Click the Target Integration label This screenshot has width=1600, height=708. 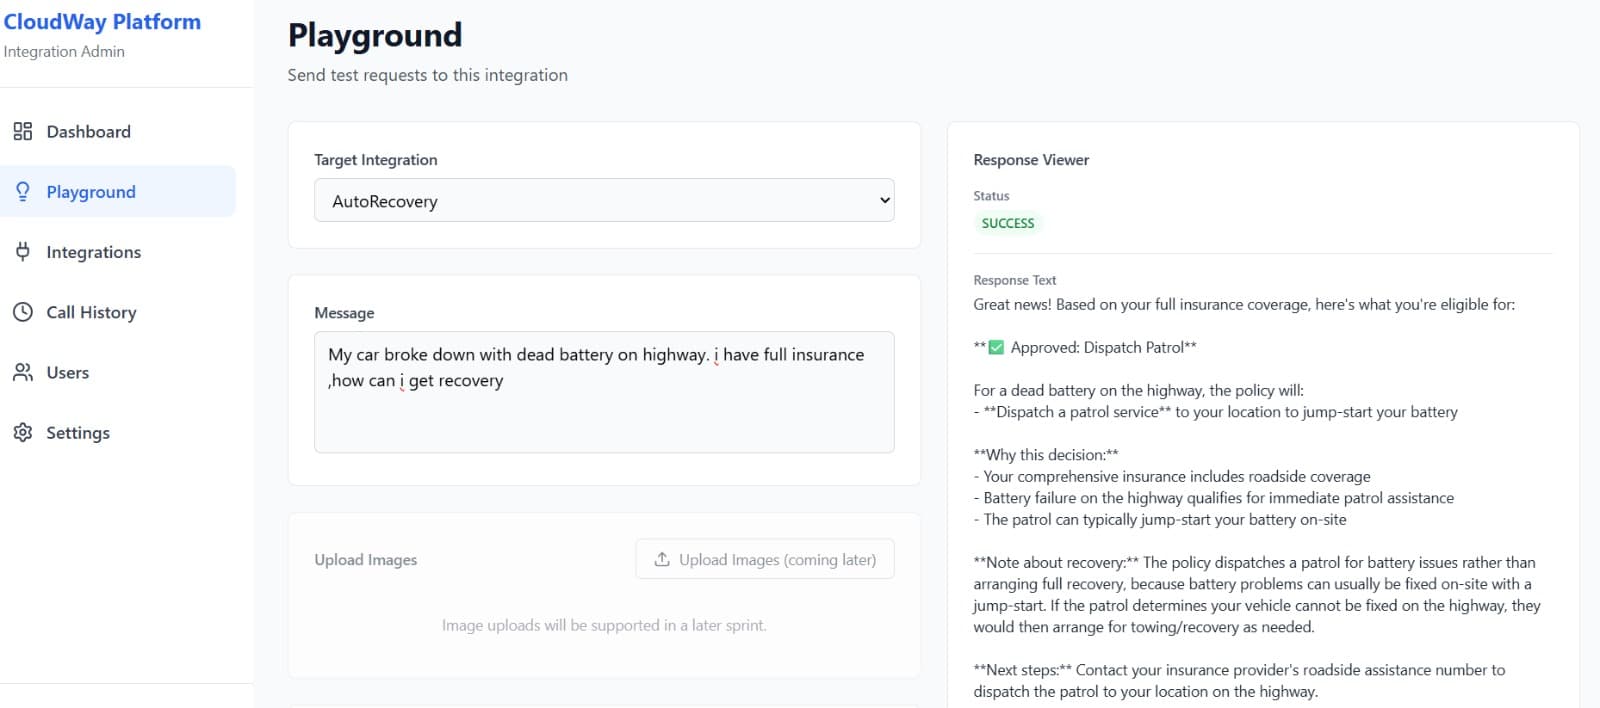[x=376, y=160]
